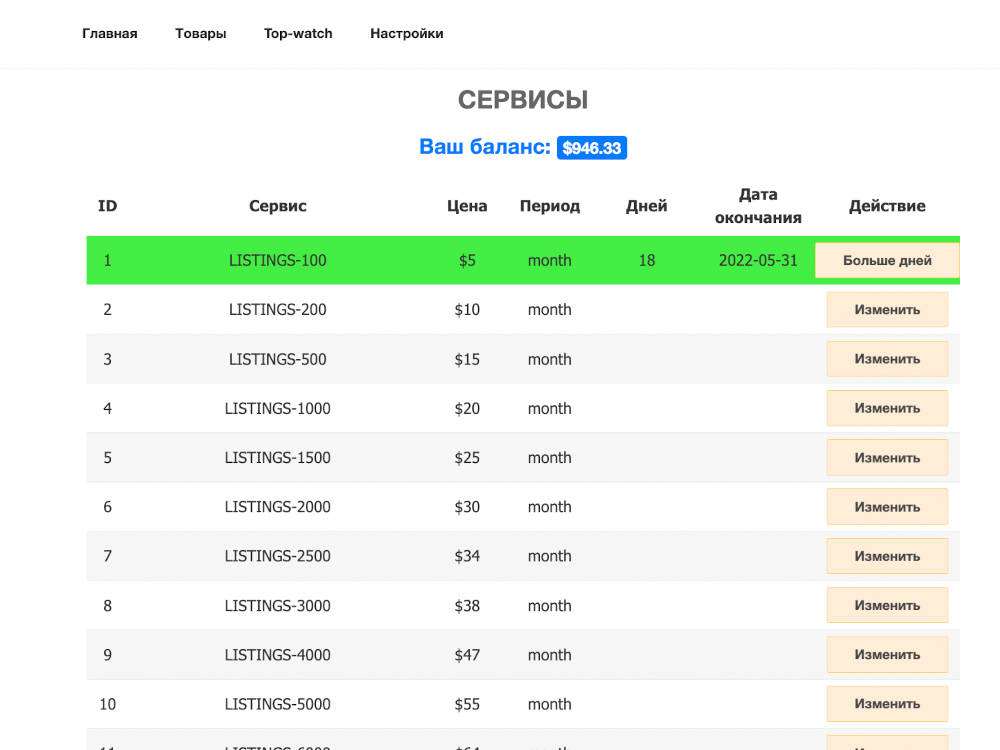Viewport: 1000px width, 750px height.
Task: Open the Top-watch section
Action: [298, 34]
